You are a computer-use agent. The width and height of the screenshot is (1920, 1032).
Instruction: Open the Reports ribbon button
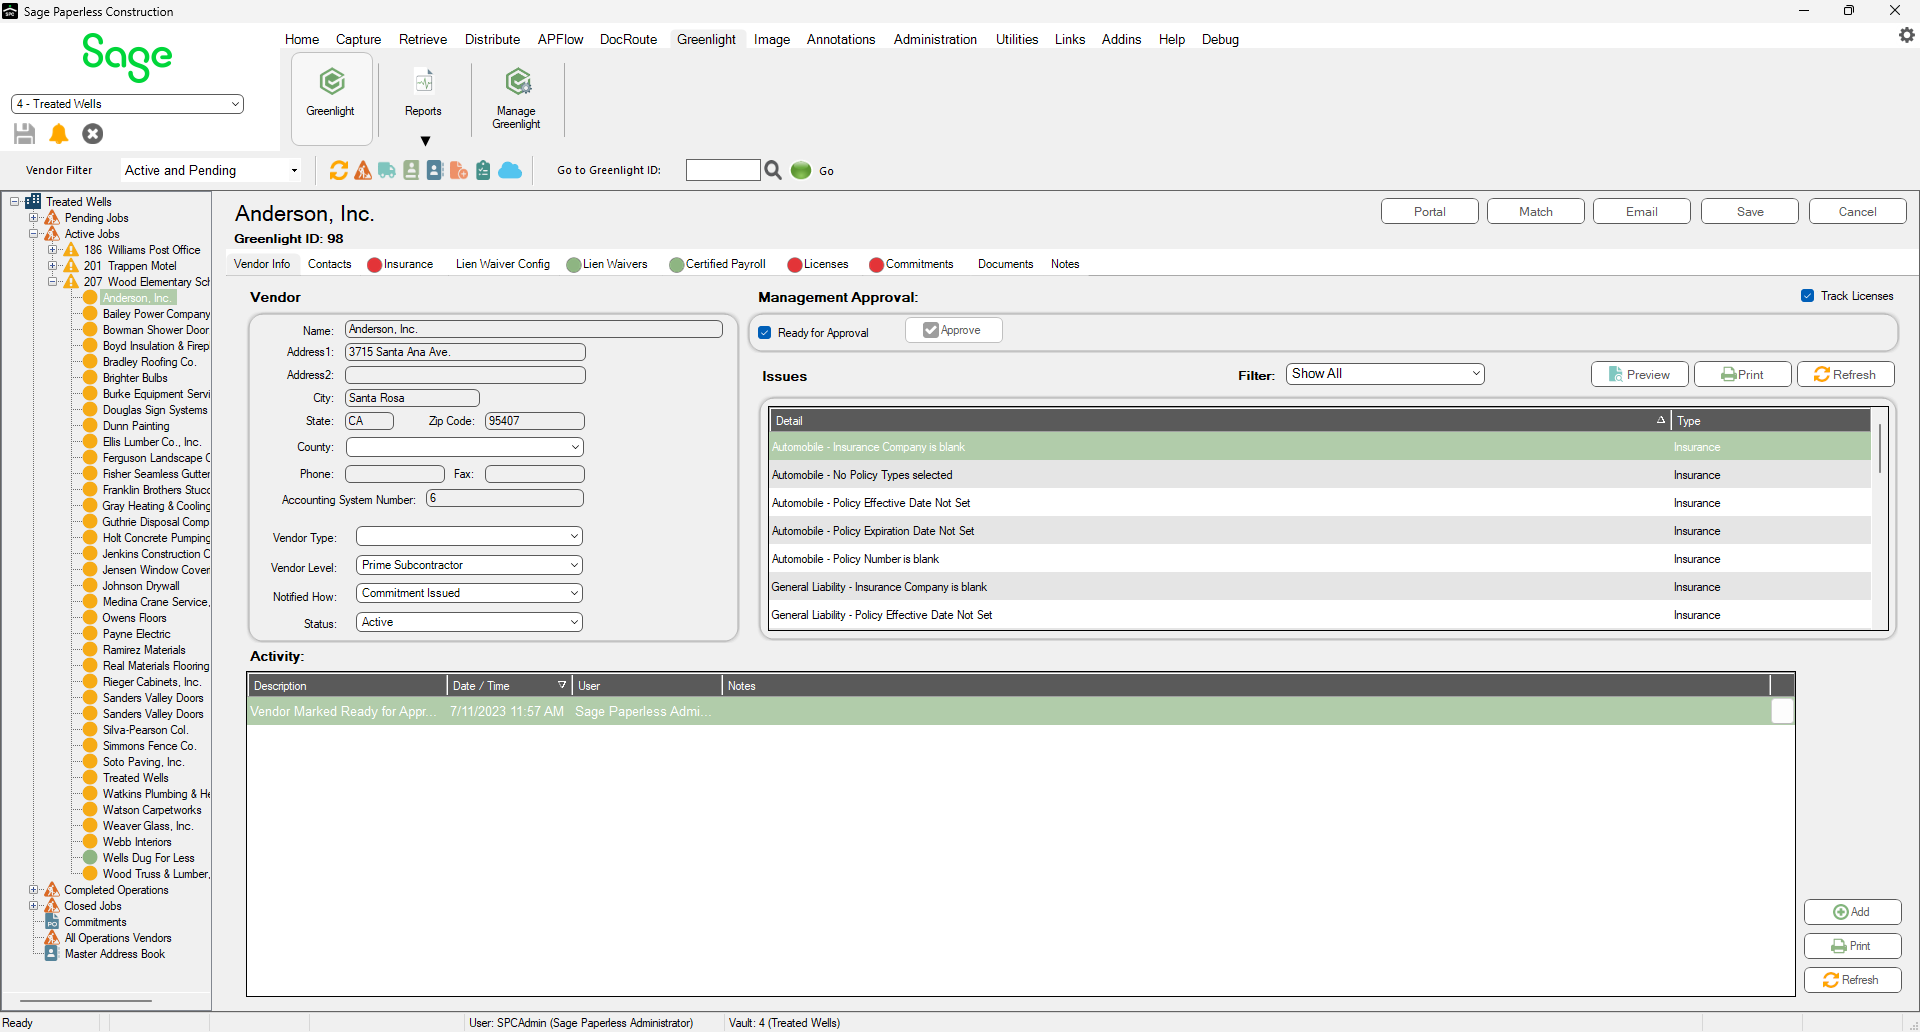(x=423, y=93)
